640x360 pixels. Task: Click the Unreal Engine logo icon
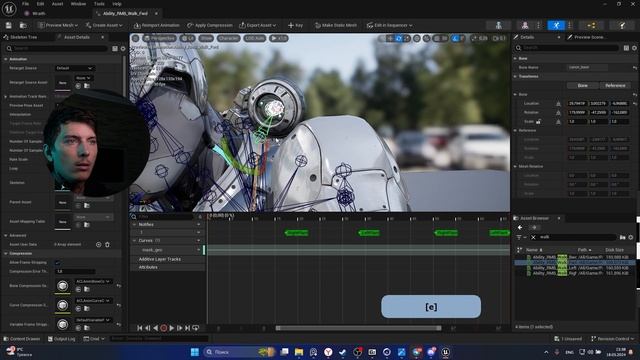tap(9, 9)
